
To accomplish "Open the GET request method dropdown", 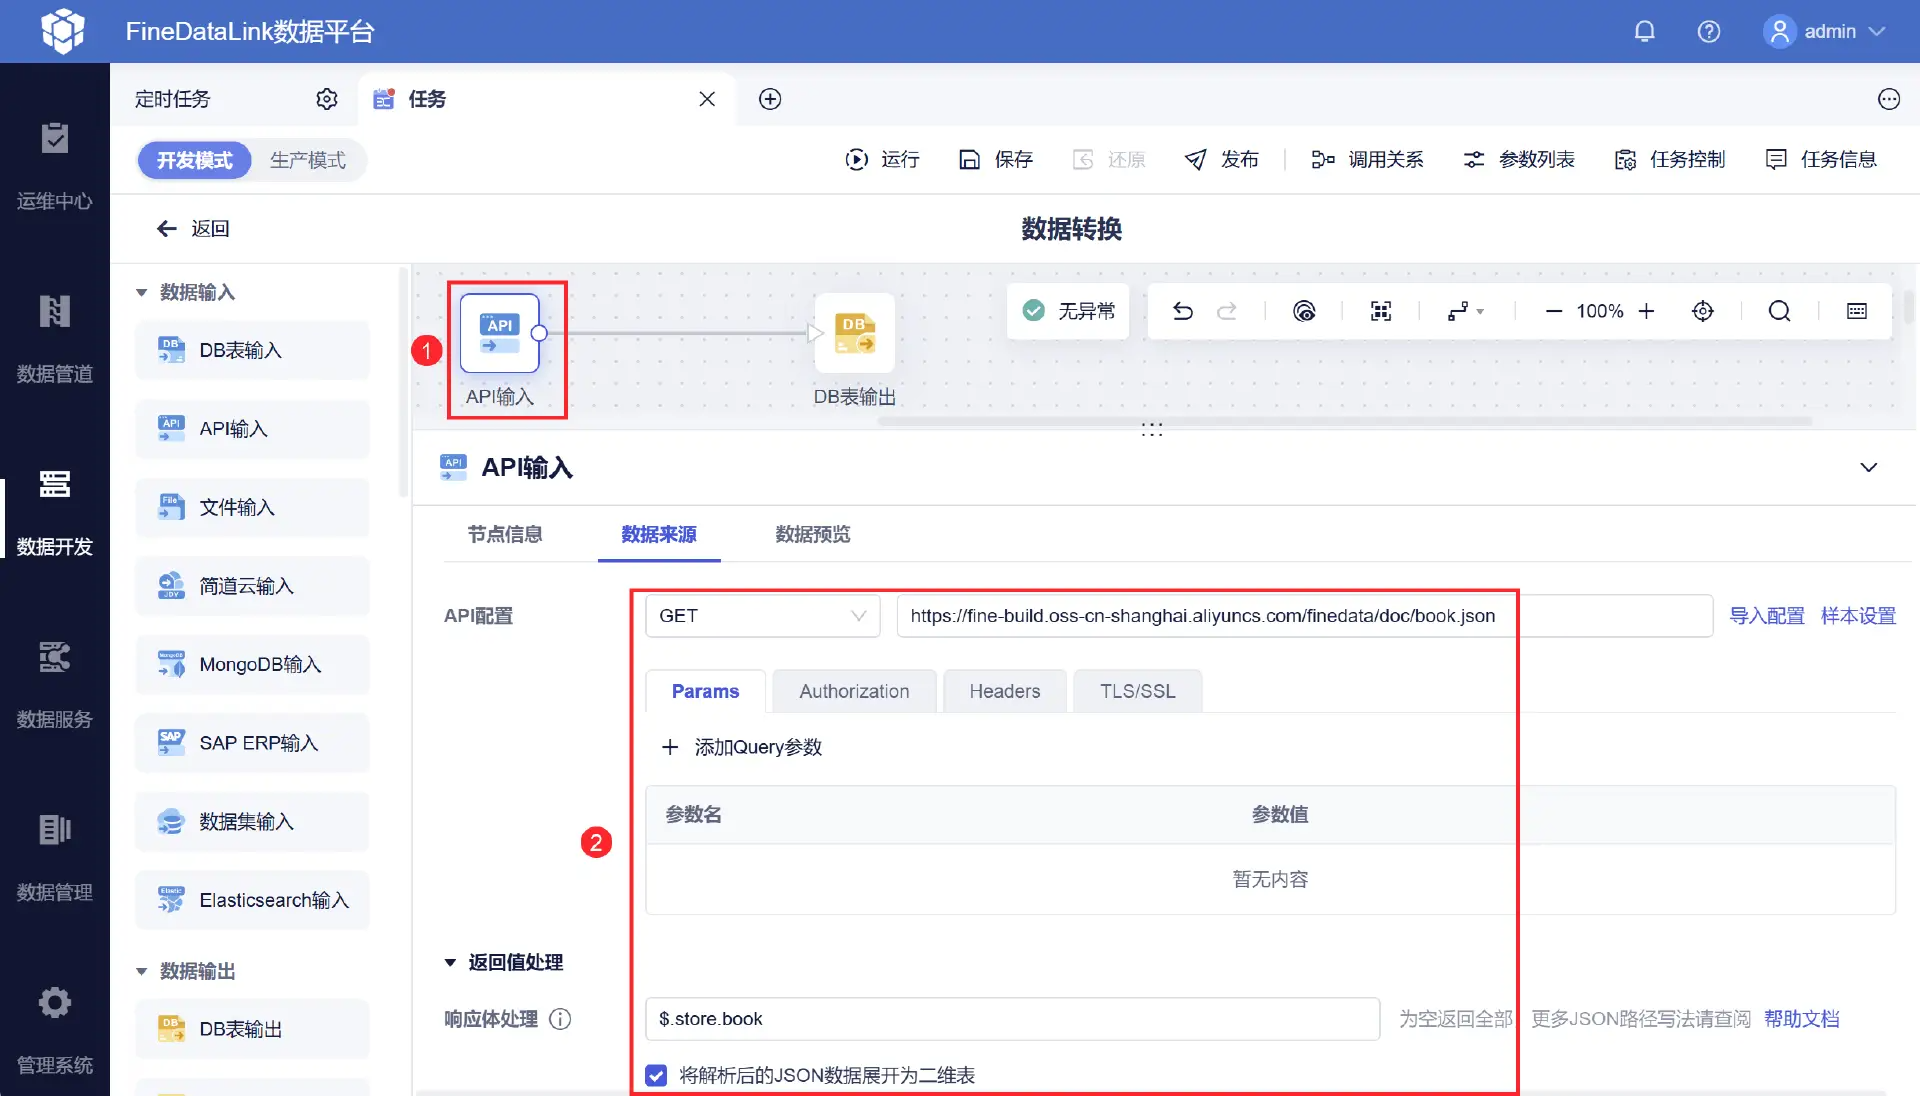I will tap(762, 616).
